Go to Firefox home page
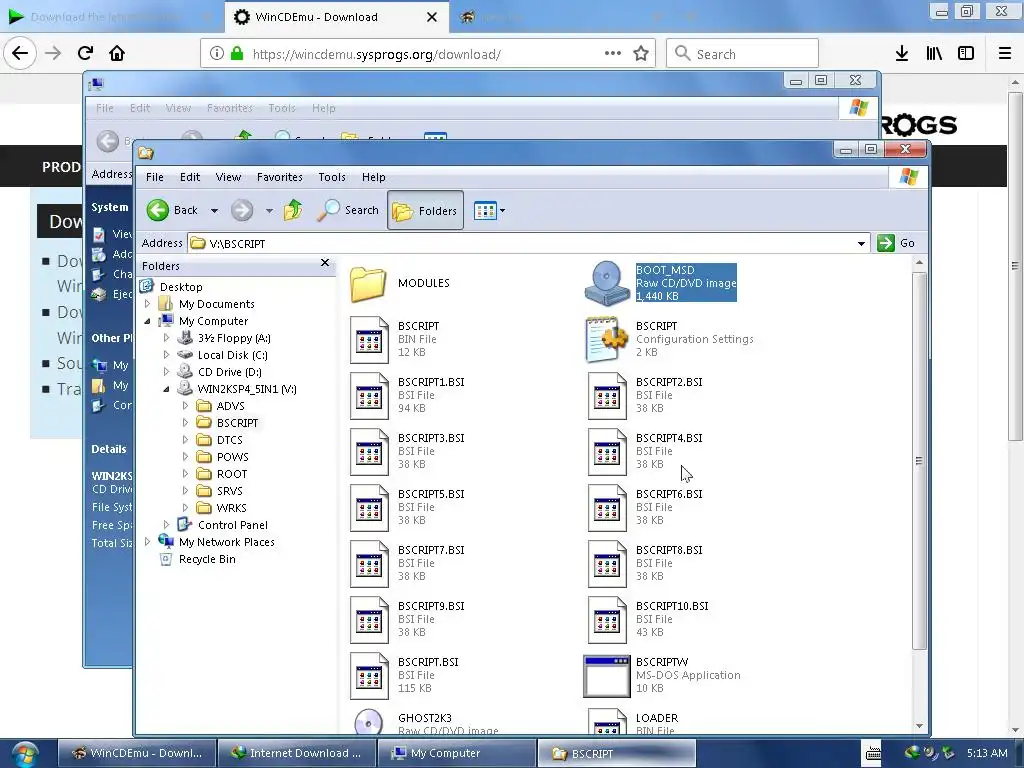The image size is (1024, 768). click(117, 53)
